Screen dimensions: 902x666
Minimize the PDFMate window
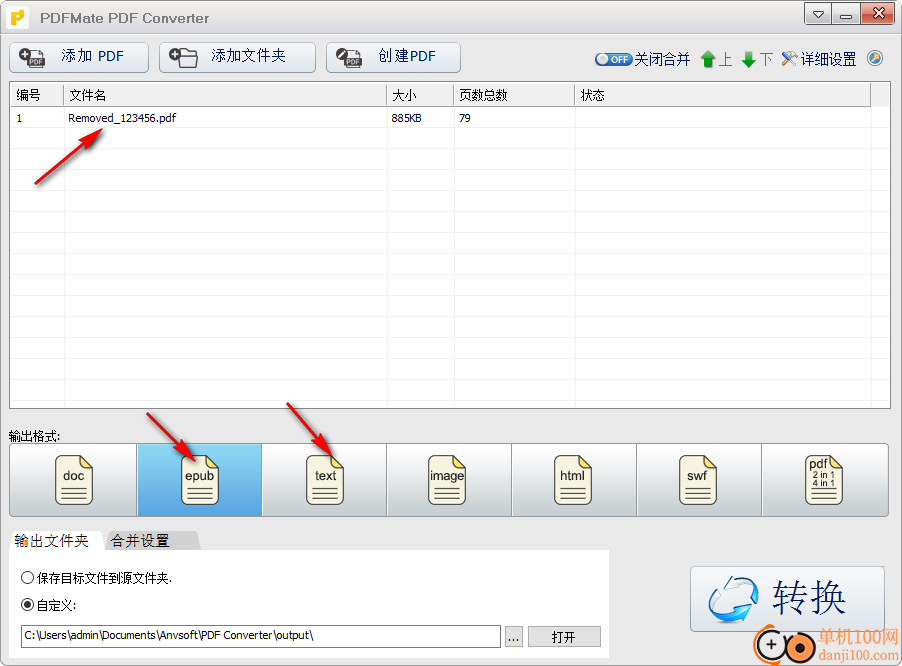point(846,14)
